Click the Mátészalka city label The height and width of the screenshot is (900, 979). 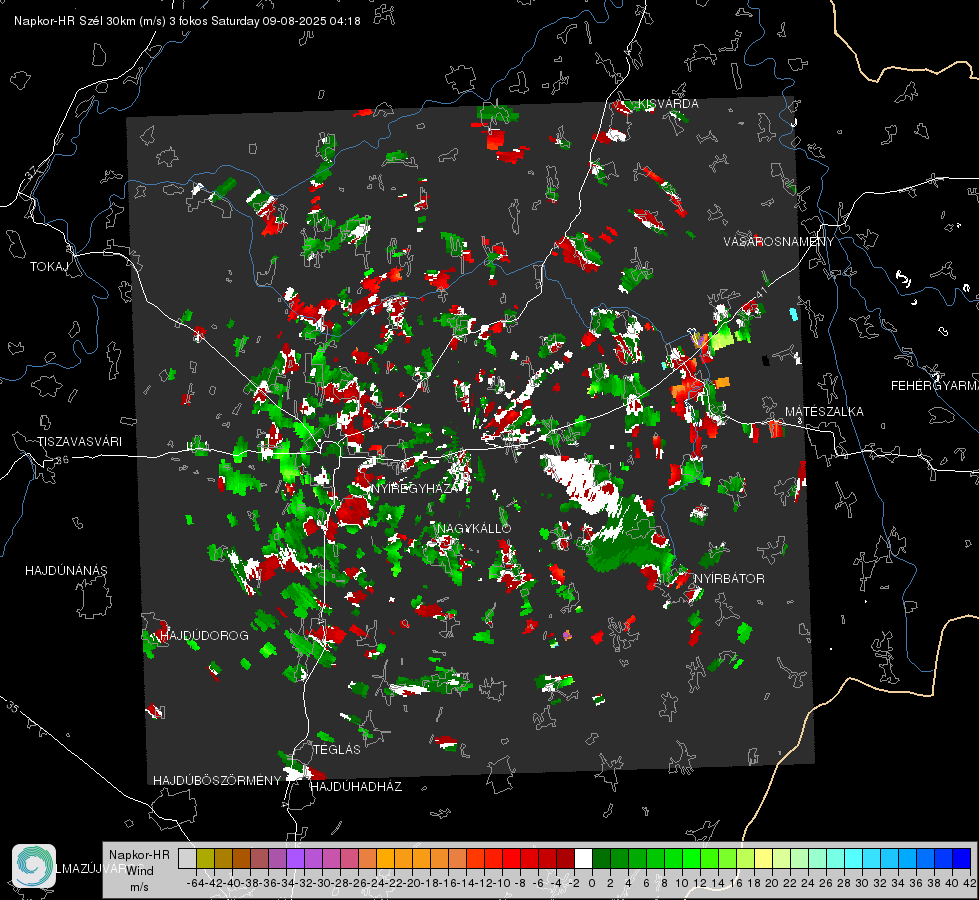(x=824, y=412)
